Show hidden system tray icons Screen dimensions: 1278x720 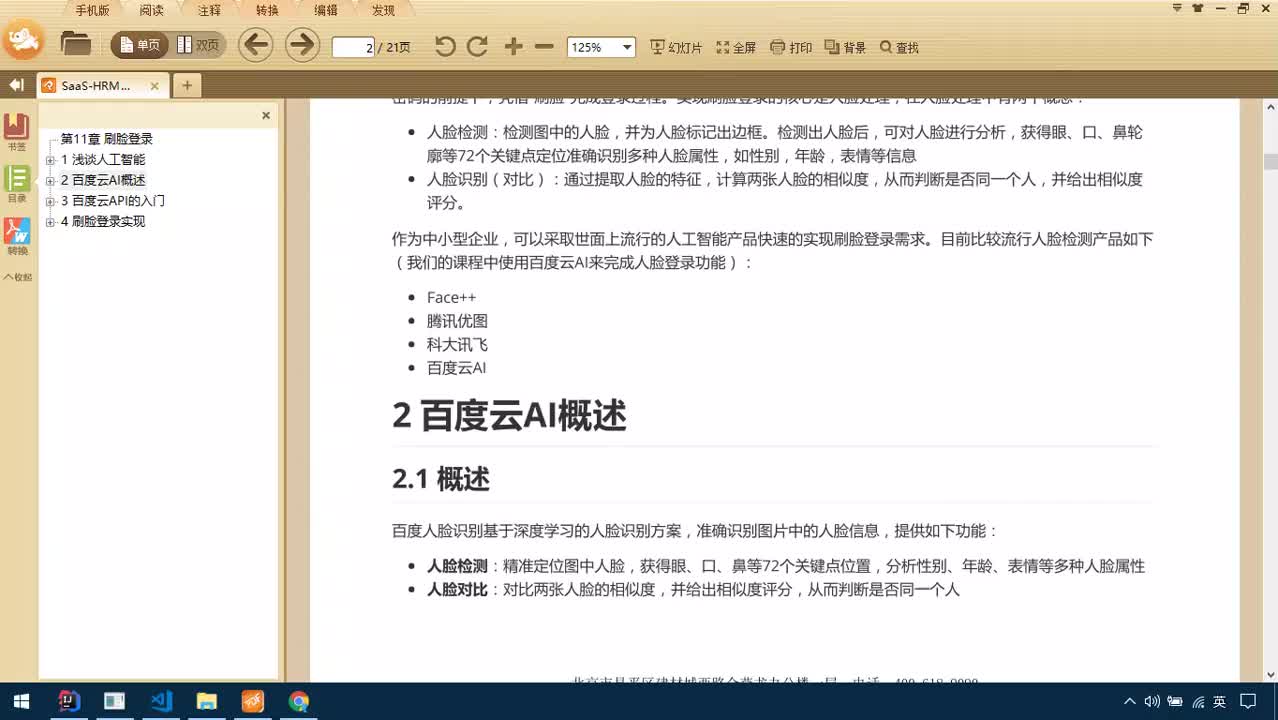1130,702
